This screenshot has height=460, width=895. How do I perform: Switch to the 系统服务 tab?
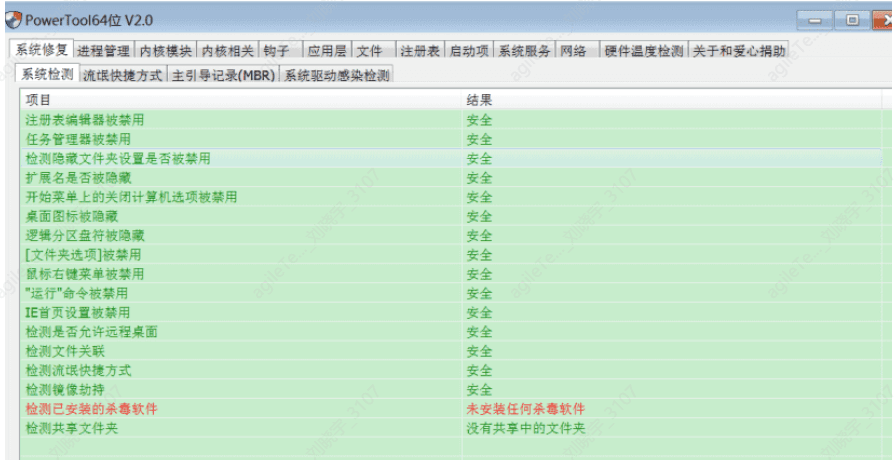click(525, 51)
